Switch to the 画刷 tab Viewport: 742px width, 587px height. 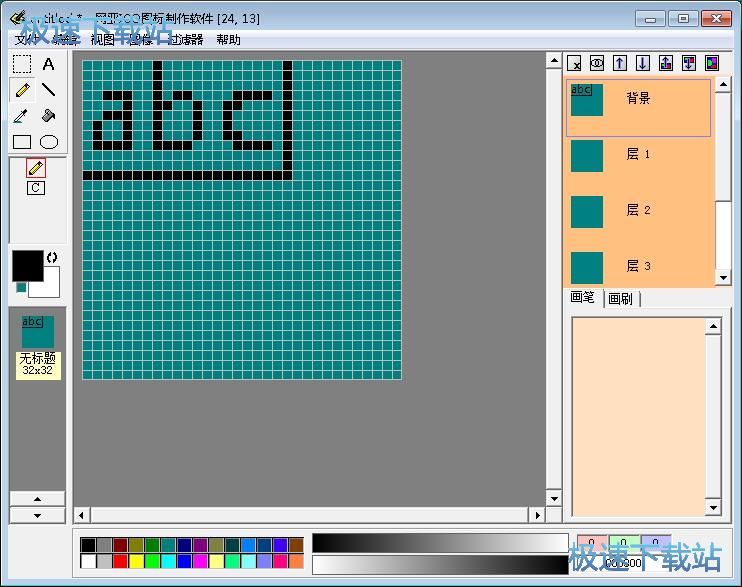coord(621,299)
